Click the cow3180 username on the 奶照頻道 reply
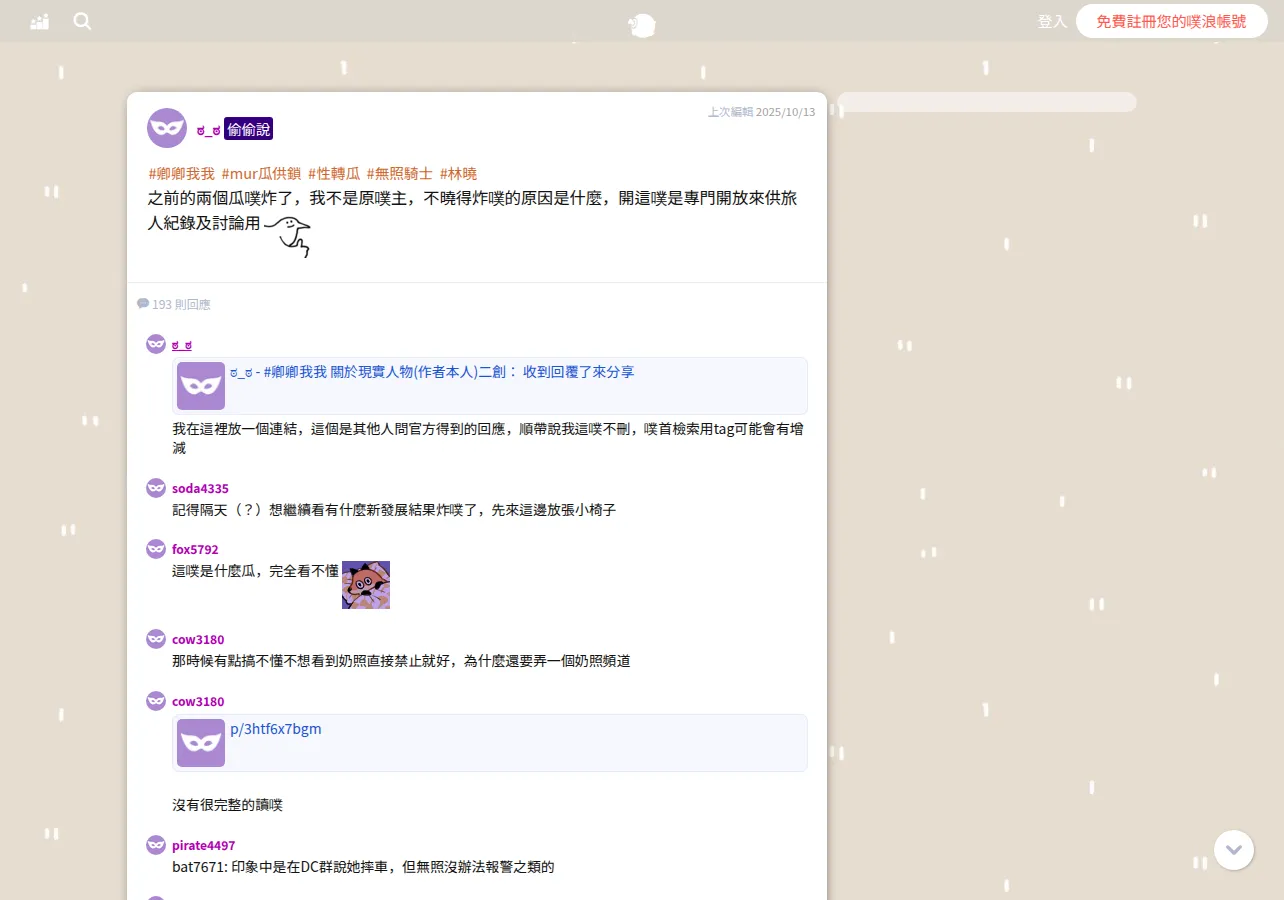This screenshot has width=1284, height=900. coord(198,639)
